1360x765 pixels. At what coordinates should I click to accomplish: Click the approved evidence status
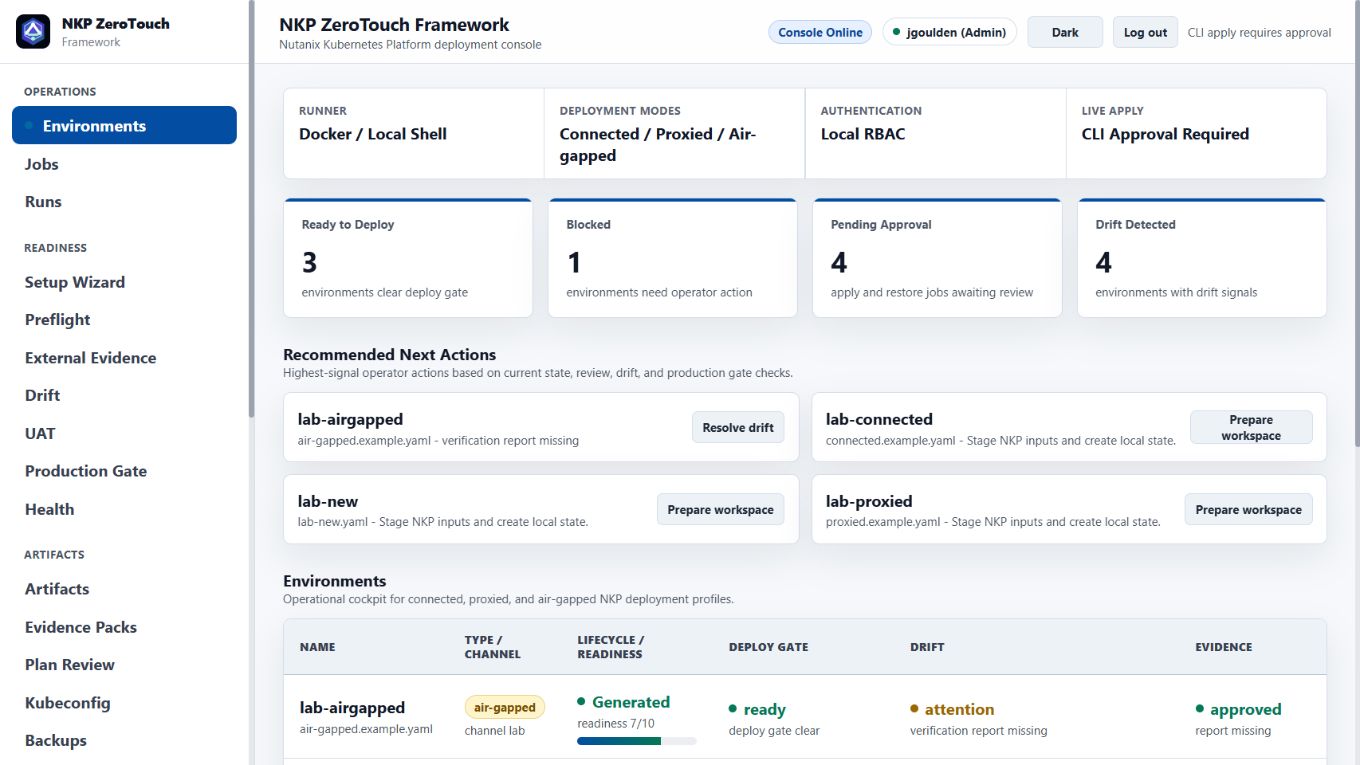(x=1238, y=709)
